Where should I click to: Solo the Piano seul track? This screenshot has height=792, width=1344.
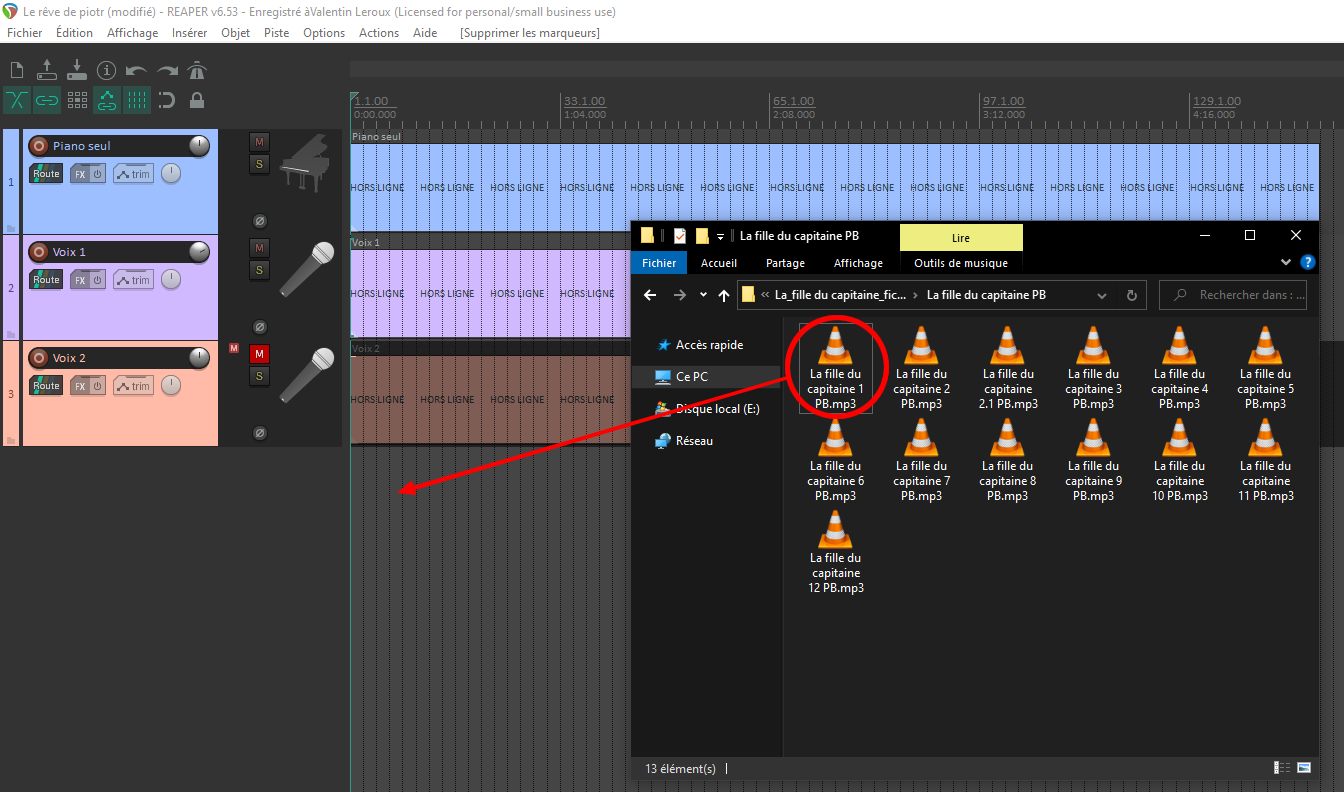coord(259,164)
